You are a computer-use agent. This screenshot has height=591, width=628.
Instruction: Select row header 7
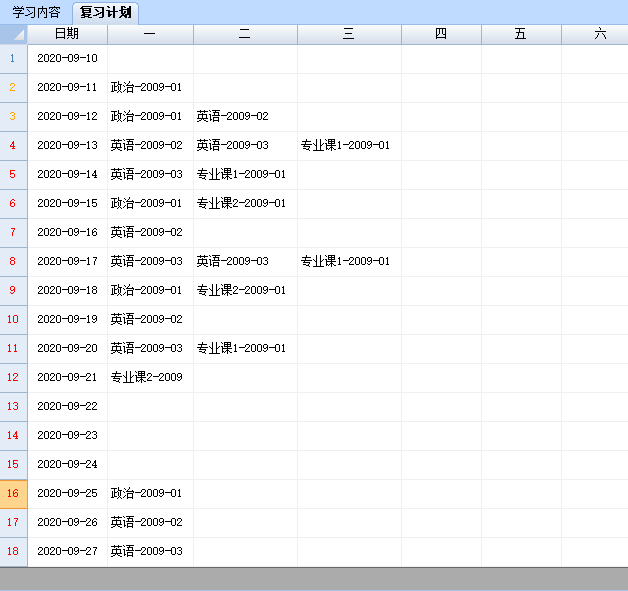pyautogui.click(x=14, y=233)
